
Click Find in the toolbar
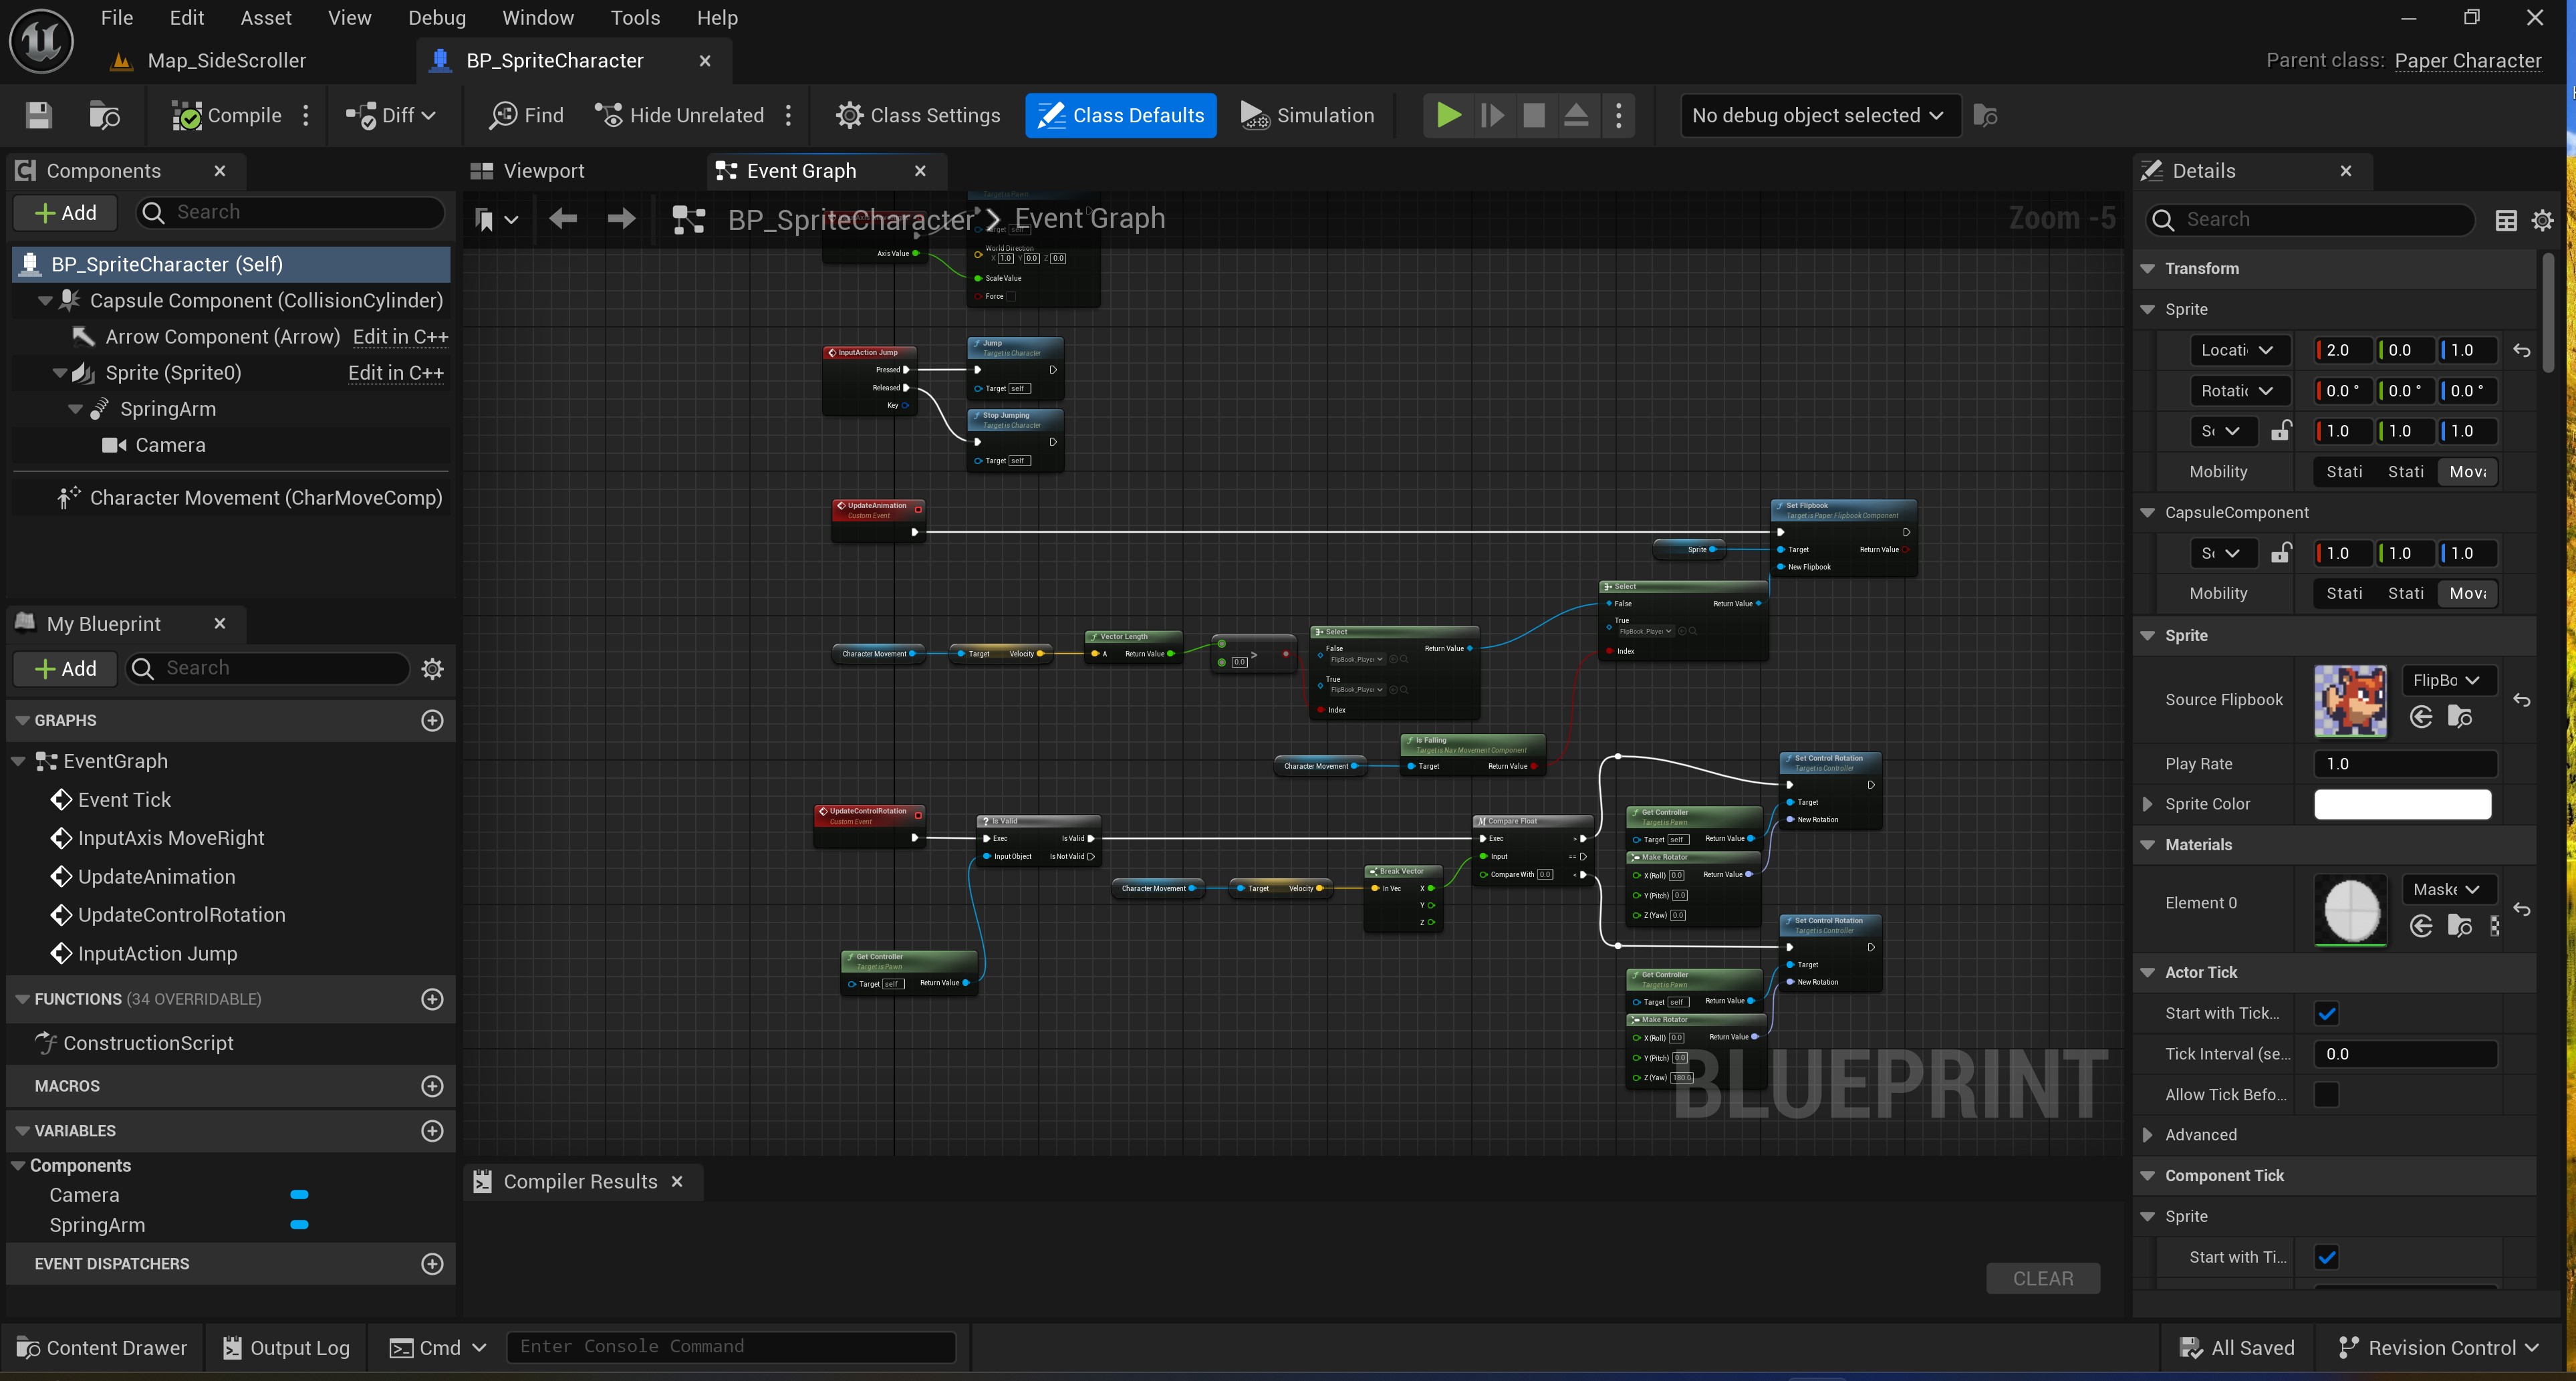point(527,115)
